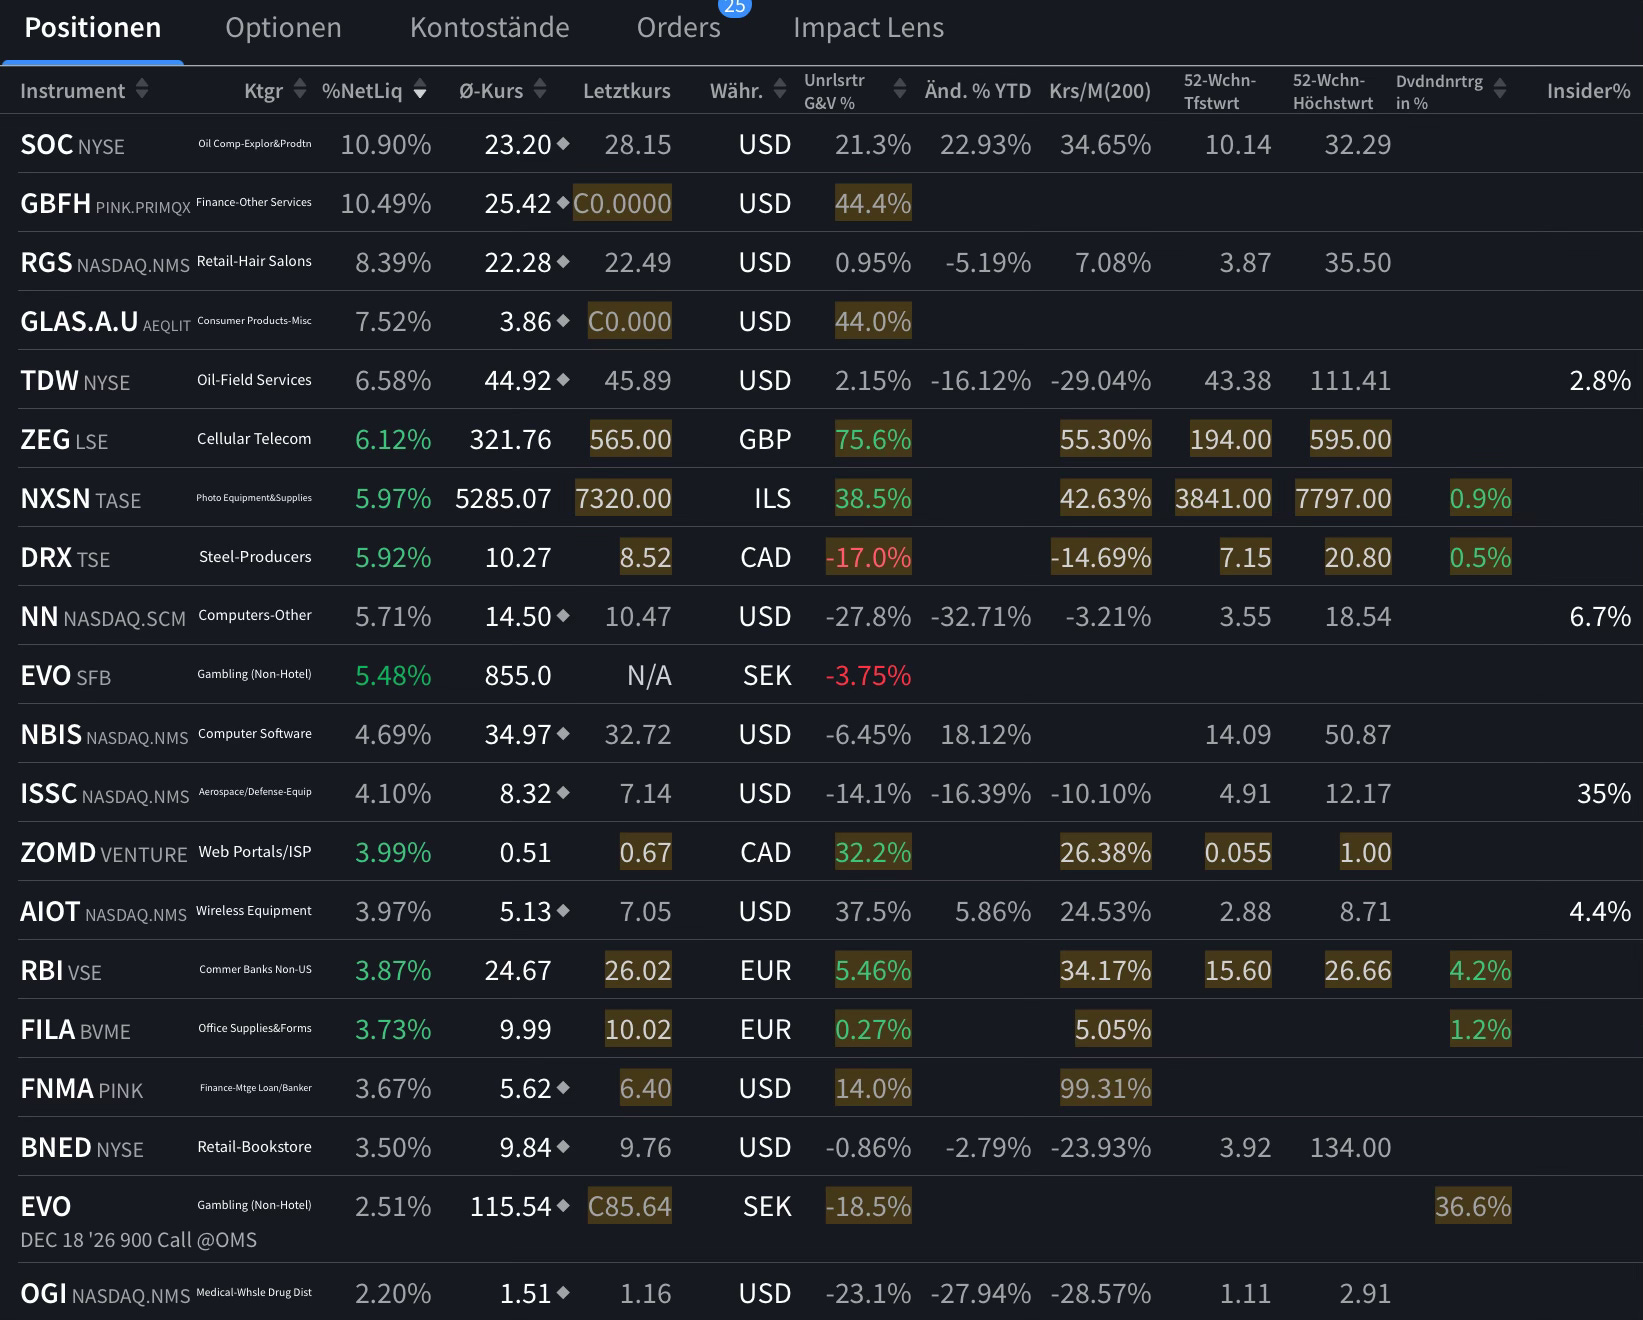Viewport: 1643px width, 1320px height.
Task: Toggle the %NetLiq sort arrow
Action: (x=420, y=90)
